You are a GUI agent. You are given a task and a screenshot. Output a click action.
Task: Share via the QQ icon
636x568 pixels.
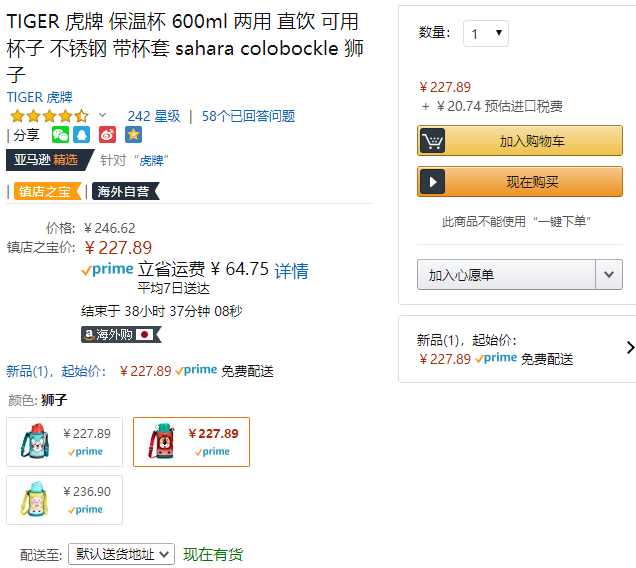82,135
